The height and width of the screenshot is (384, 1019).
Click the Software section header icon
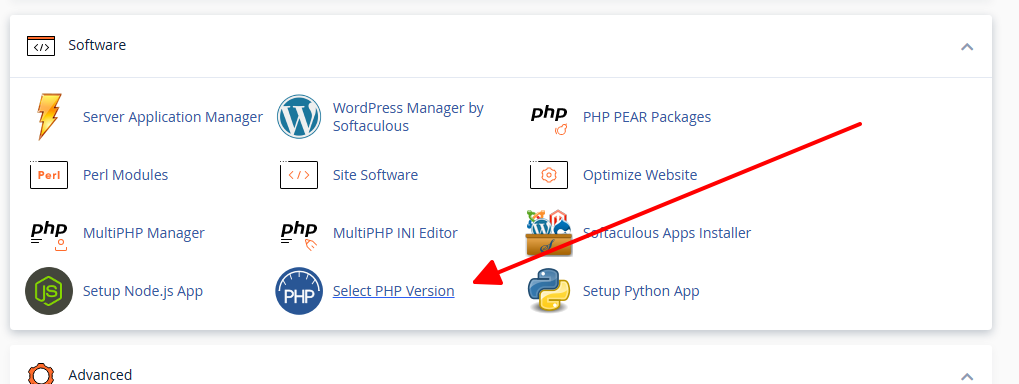(x=41, y=46)
